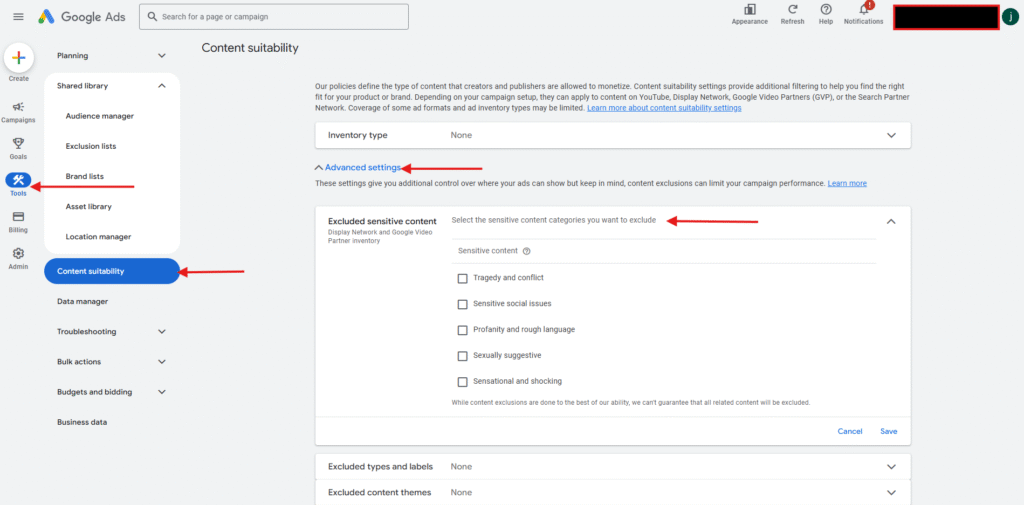The width and height of the screenshot is (1024, 505).
Task: Check Sexually suggestive
Action: pyautogui.click(x=462, y=356)
